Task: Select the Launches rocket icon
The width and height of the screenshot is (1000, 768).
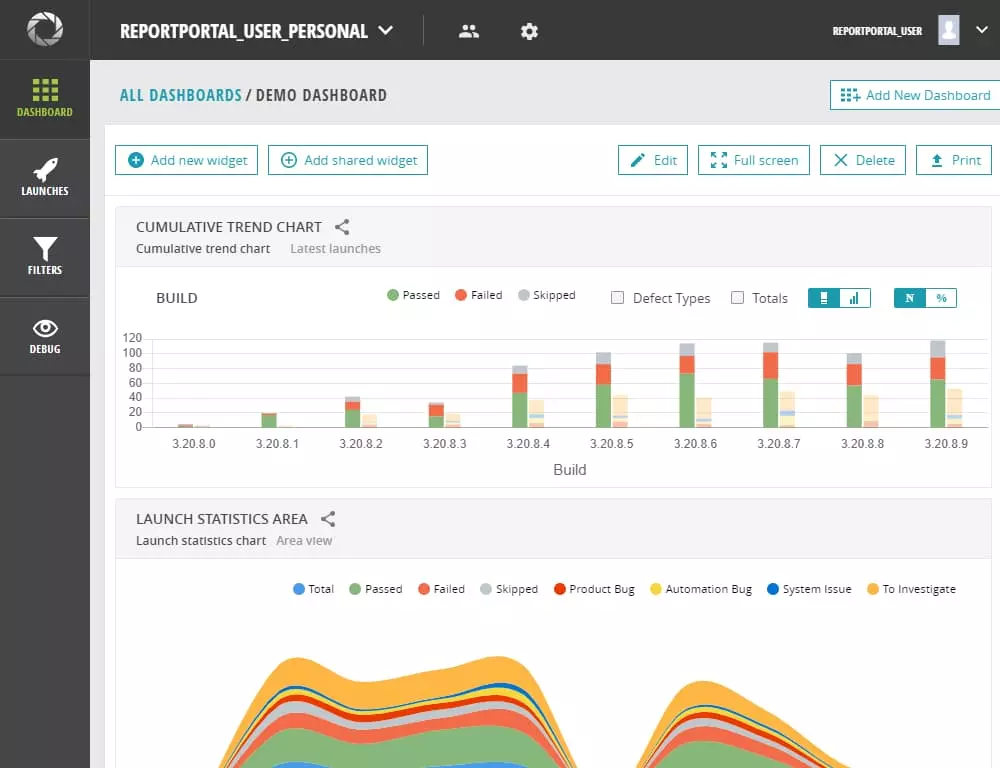Action: [x=44, y=168]
